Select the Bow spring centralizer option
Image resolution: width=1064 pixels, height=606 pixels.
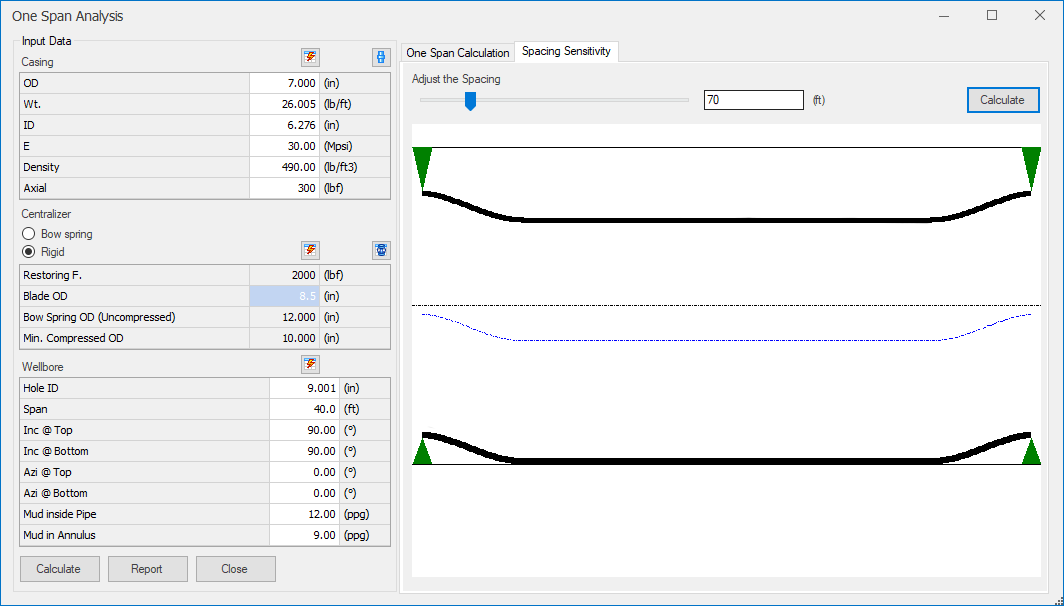click(29, 234)
